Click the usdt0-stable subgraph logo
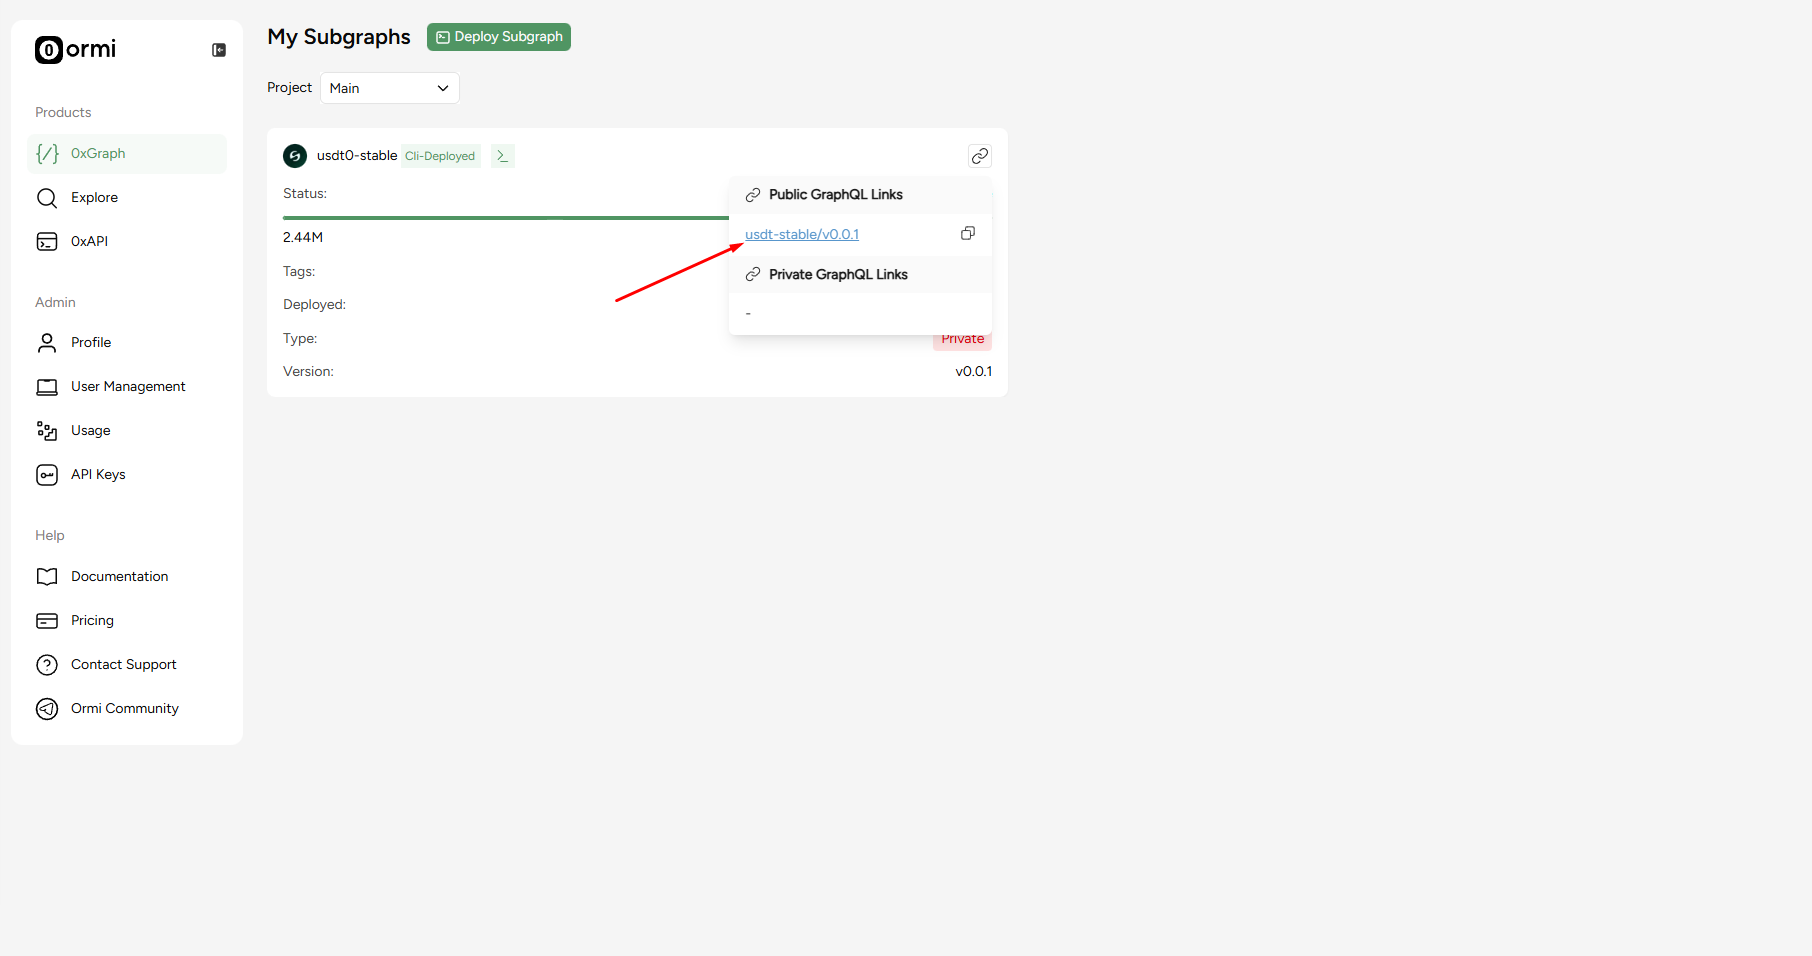This screenshot has height=956, width=1812. (295, 156)
